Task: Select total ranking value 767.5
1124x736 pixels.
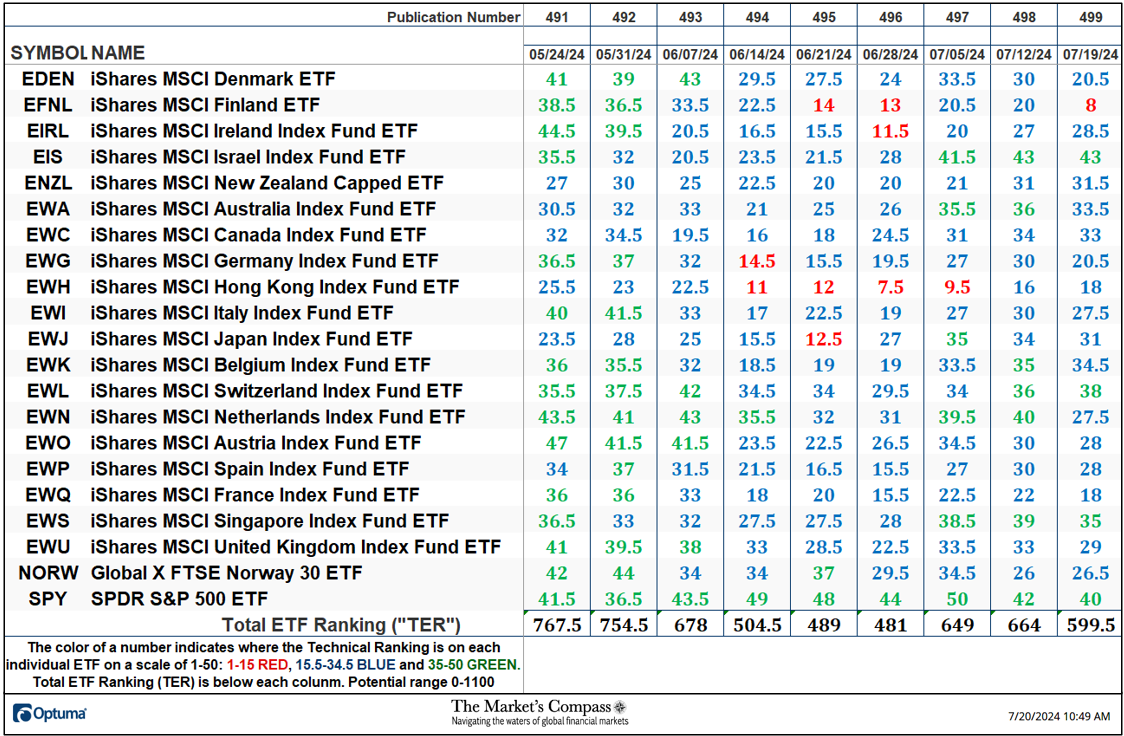Action: [x=556, y=625]
